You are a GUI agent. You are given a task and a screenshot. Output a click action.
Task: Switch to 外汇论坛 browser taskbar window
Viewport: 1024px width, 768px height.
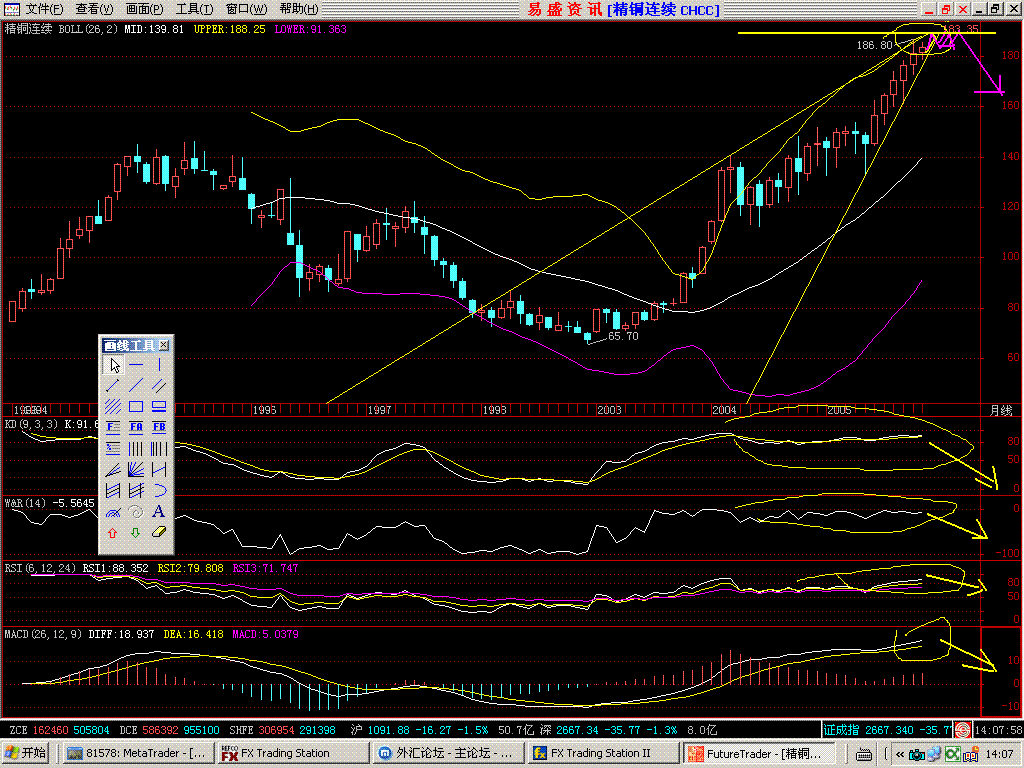[447, 753]
